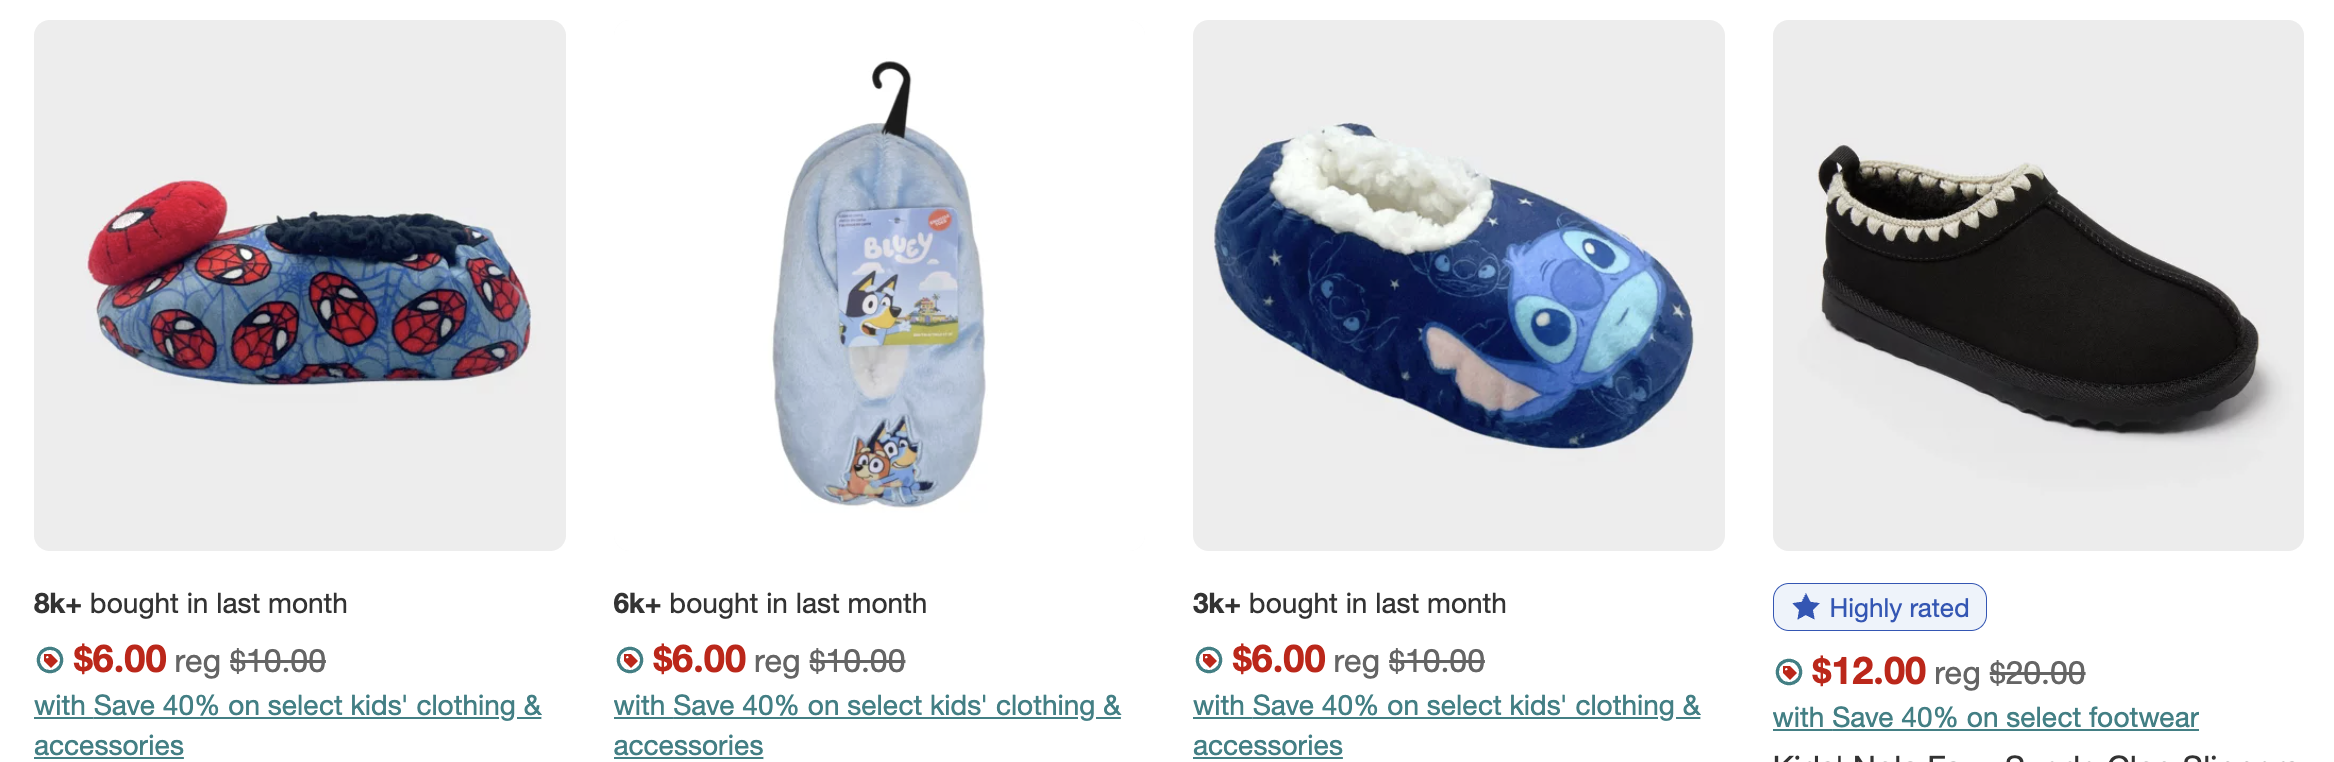Click Target Circle icon beside $12.00 price
The height and width of the screenshot is (762, 2334).
[1788, 672]
